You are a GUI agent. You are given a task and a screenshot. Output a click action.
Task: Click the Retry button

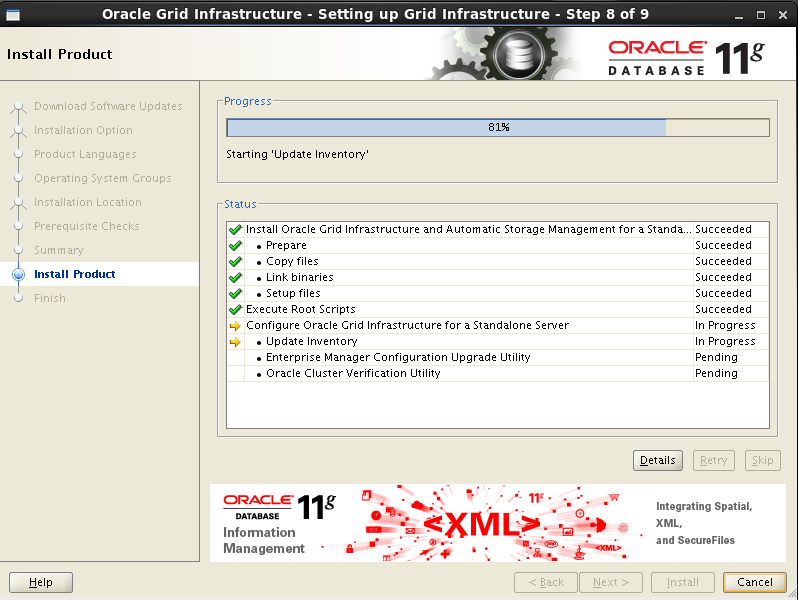714,461
